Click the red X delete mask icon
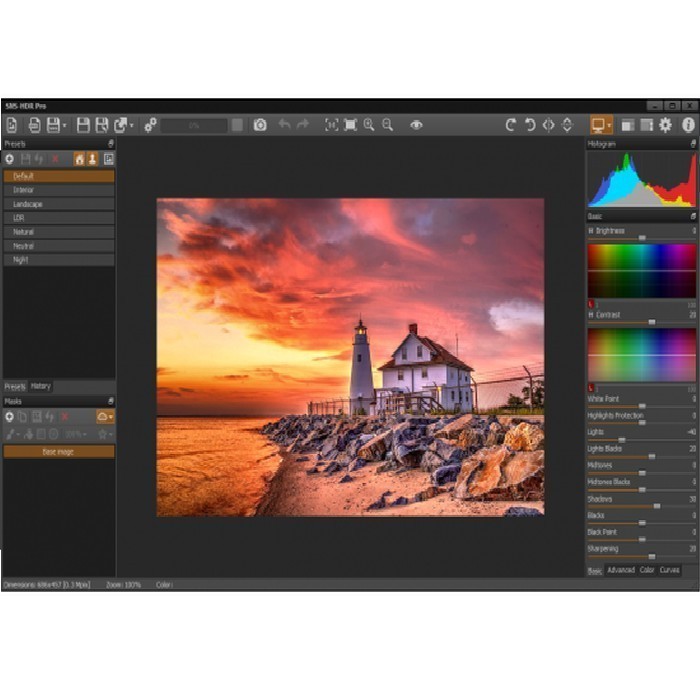The width and height of the screenshot is (700, 700). coord(65,417)
